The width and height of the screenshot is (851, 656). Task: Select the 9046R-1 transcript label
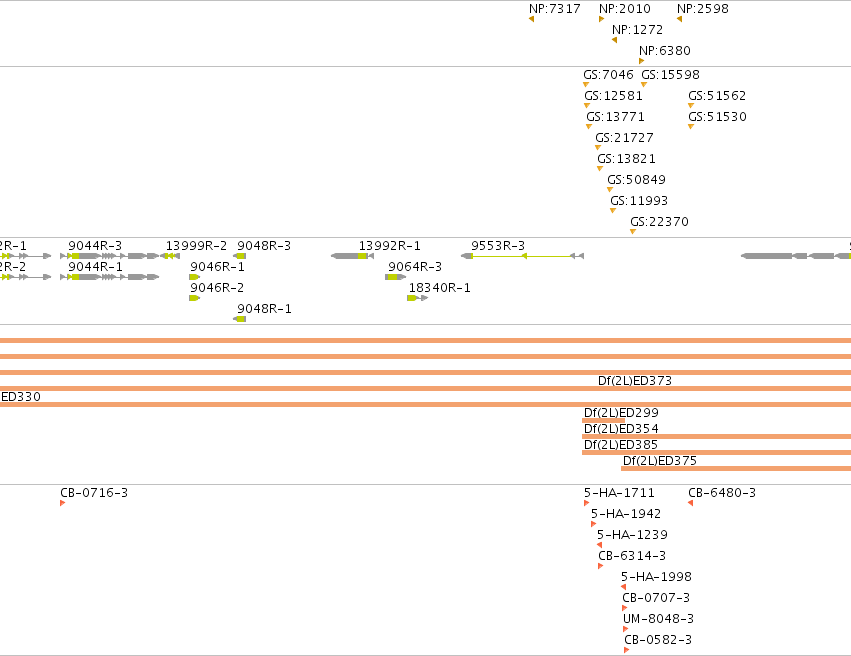pos(217,267)
